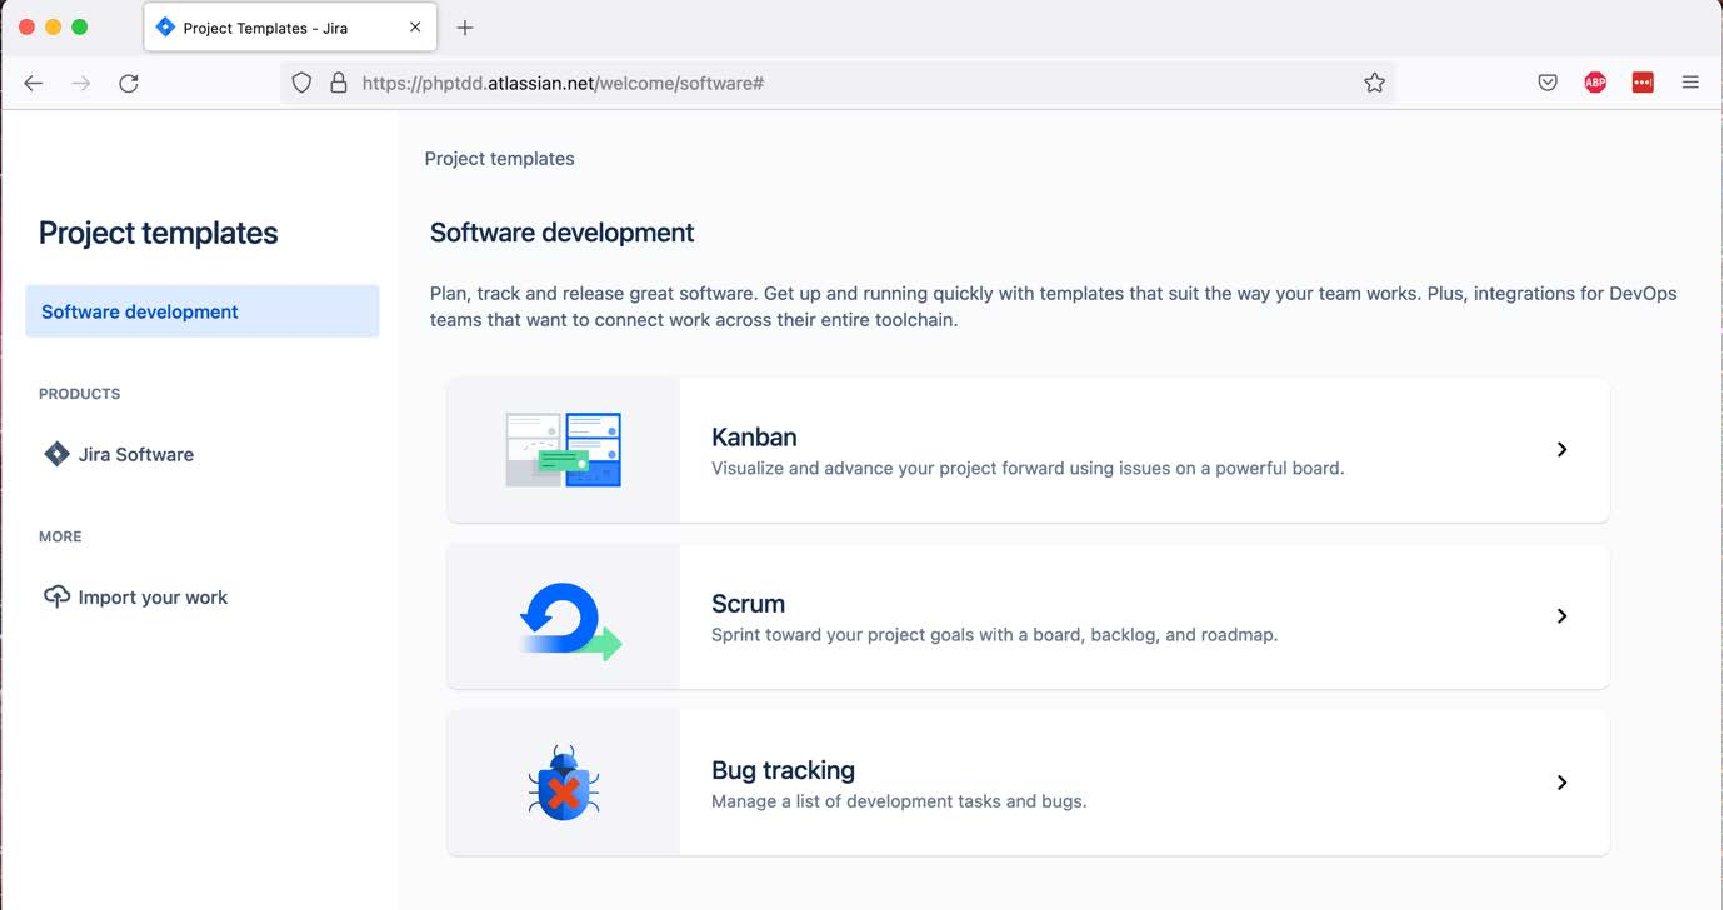Expand Bug tracking template using its chevron

1561,783
